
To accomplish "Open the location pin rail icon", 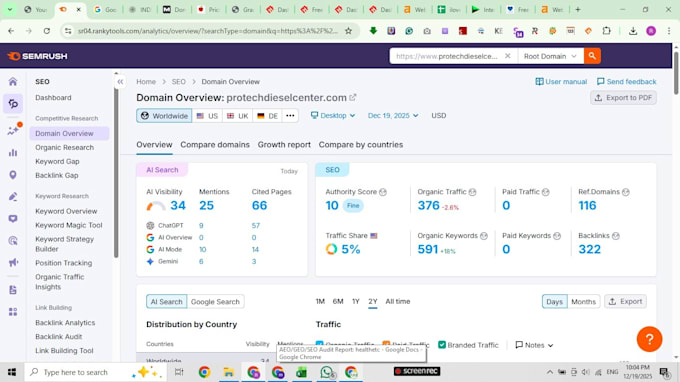I will [x=13, y=175].
